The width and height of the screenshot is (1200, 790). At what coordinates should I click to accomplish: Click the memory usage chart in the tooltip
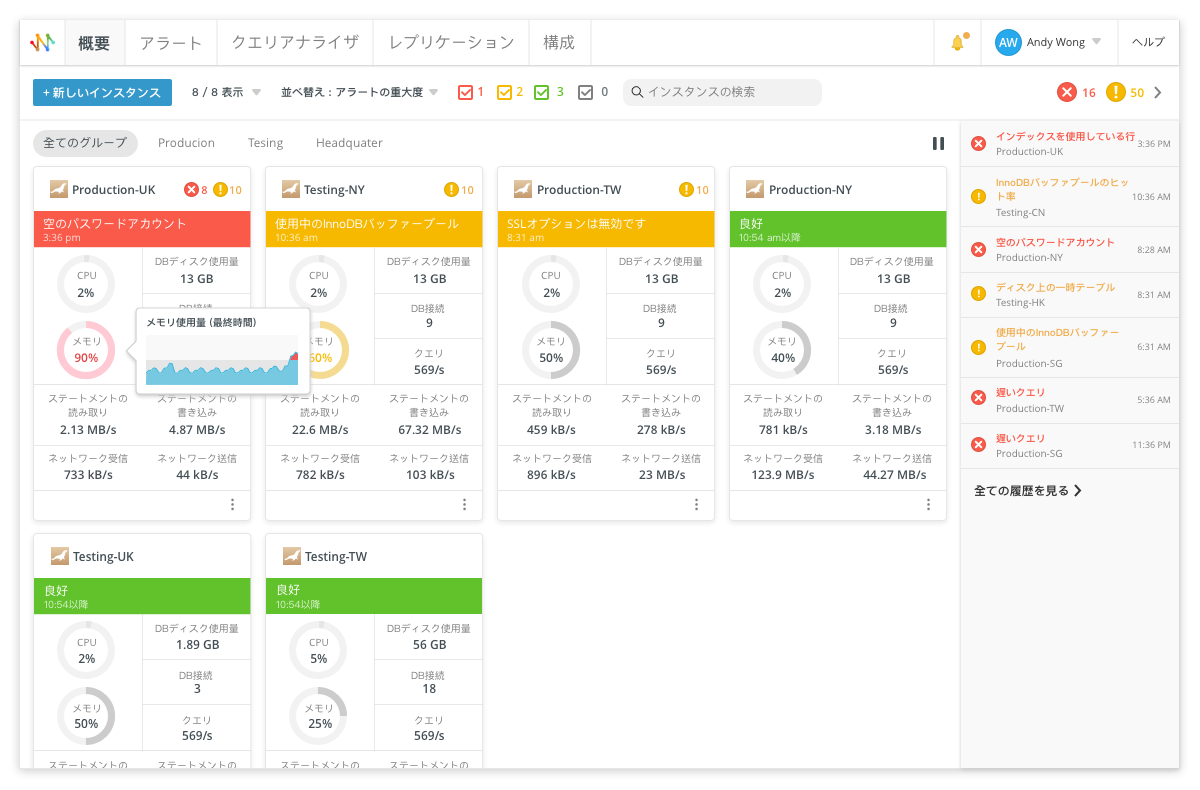pos(222,360)
